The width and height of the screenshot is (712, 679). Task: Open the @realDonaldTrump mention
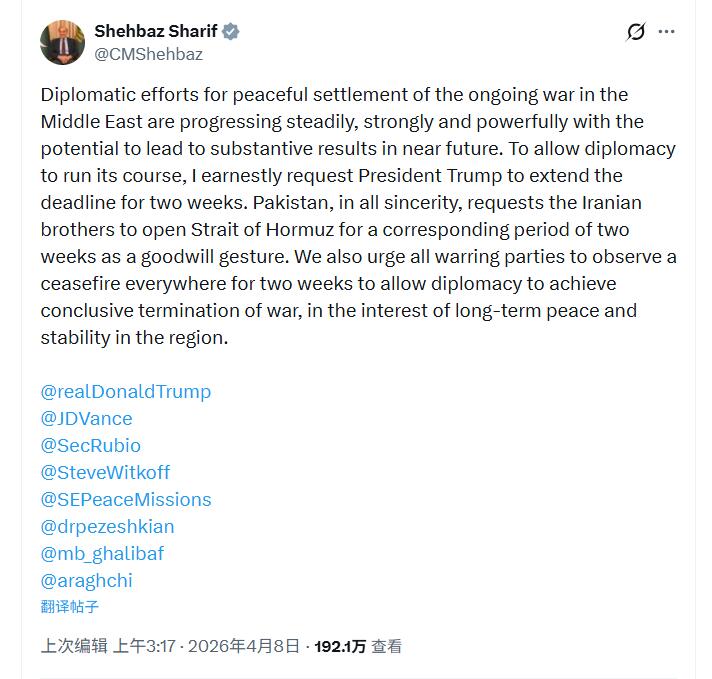click(x=126, y=392)
